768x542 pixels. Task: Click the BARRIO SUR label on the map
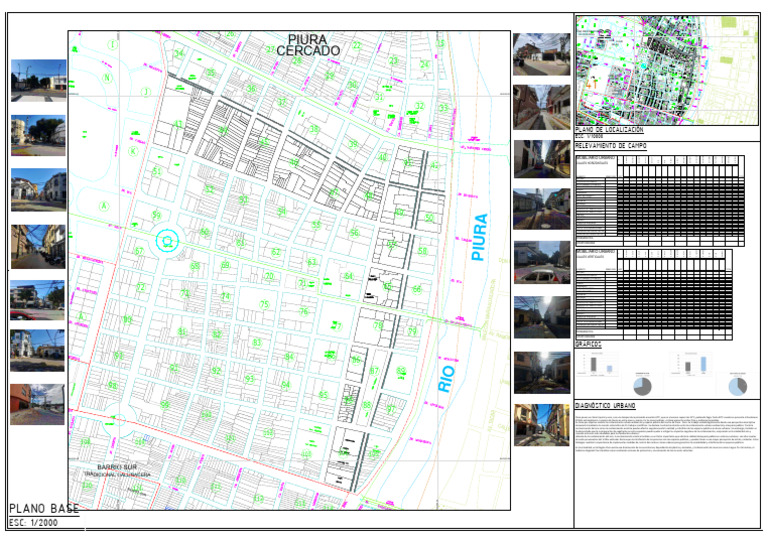pyautogui.click(x=117, y=467)
